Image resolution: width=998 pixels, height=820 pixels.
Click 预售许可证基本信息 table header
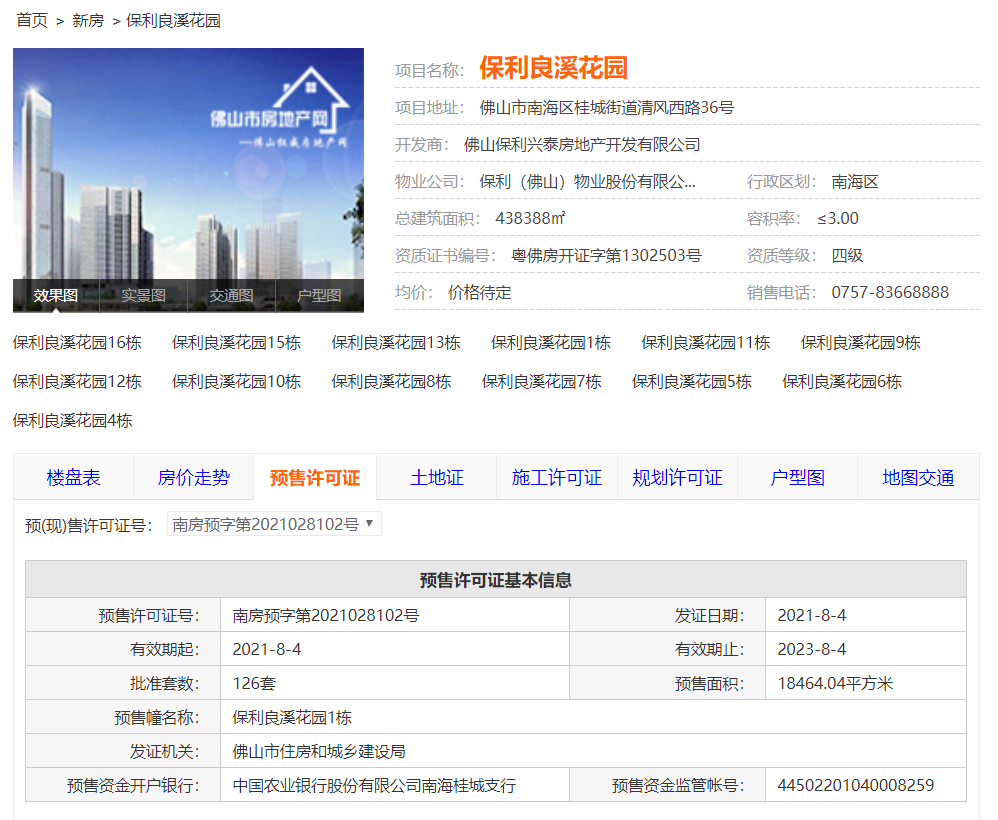click(x=496, y=580)
